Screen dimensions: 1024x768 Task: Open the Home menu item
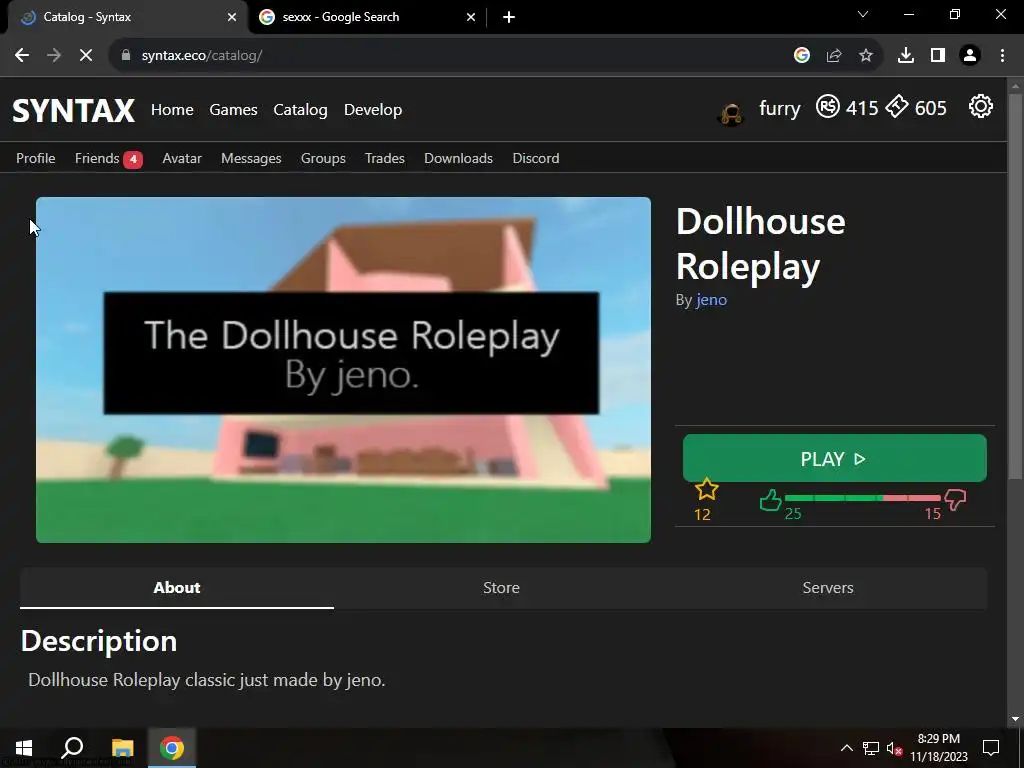pyautogui.click(x=172, y=110)
